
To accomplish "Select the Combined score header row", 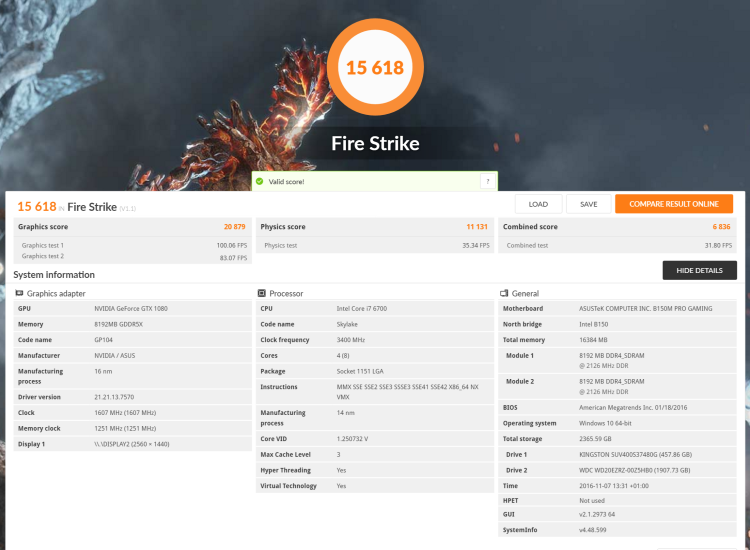I will pos(617,227).
